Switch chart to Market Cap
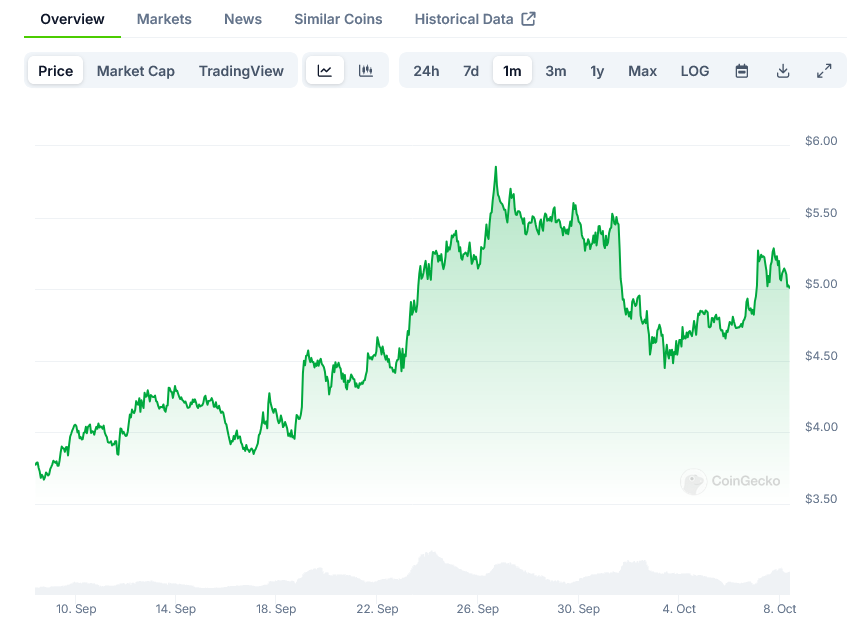This screenshot has width=847, height=628. point(136,71)
